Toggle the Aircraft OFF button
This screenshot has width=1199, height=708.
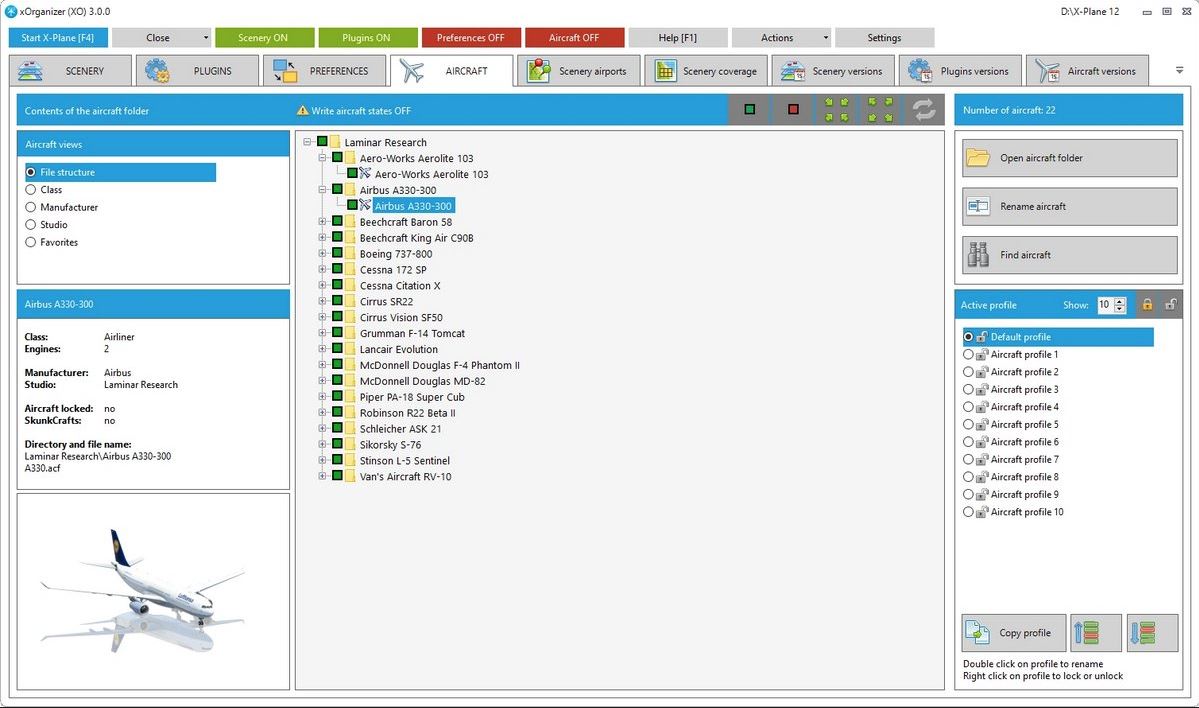click(574, 37)
